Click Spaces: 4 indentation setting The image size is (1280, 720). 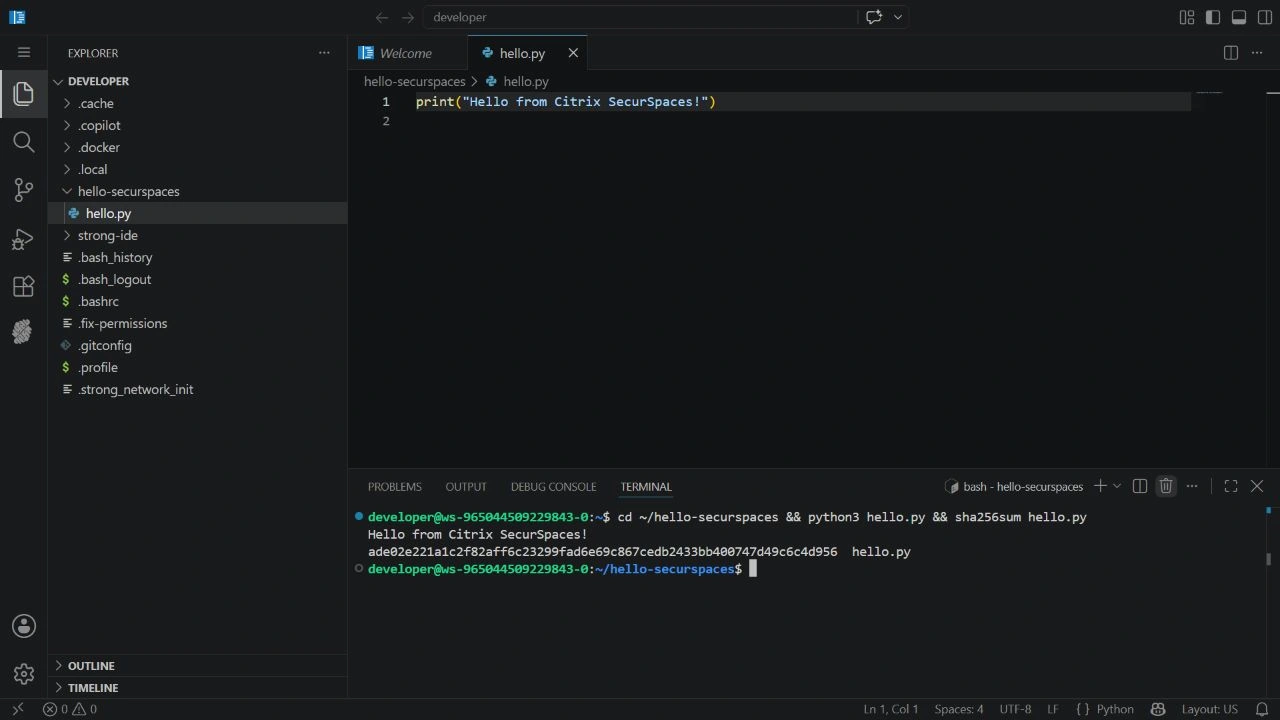tap(959, 709)
